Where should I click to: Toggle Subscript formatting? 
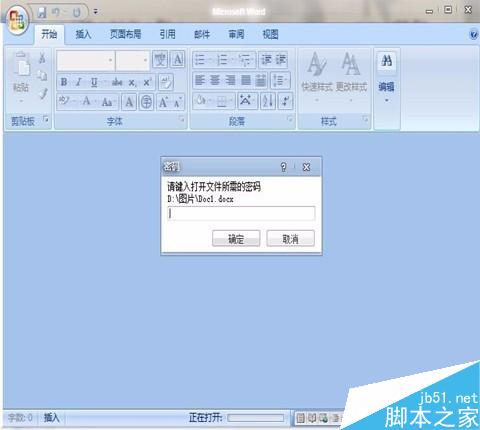[132, 82]
